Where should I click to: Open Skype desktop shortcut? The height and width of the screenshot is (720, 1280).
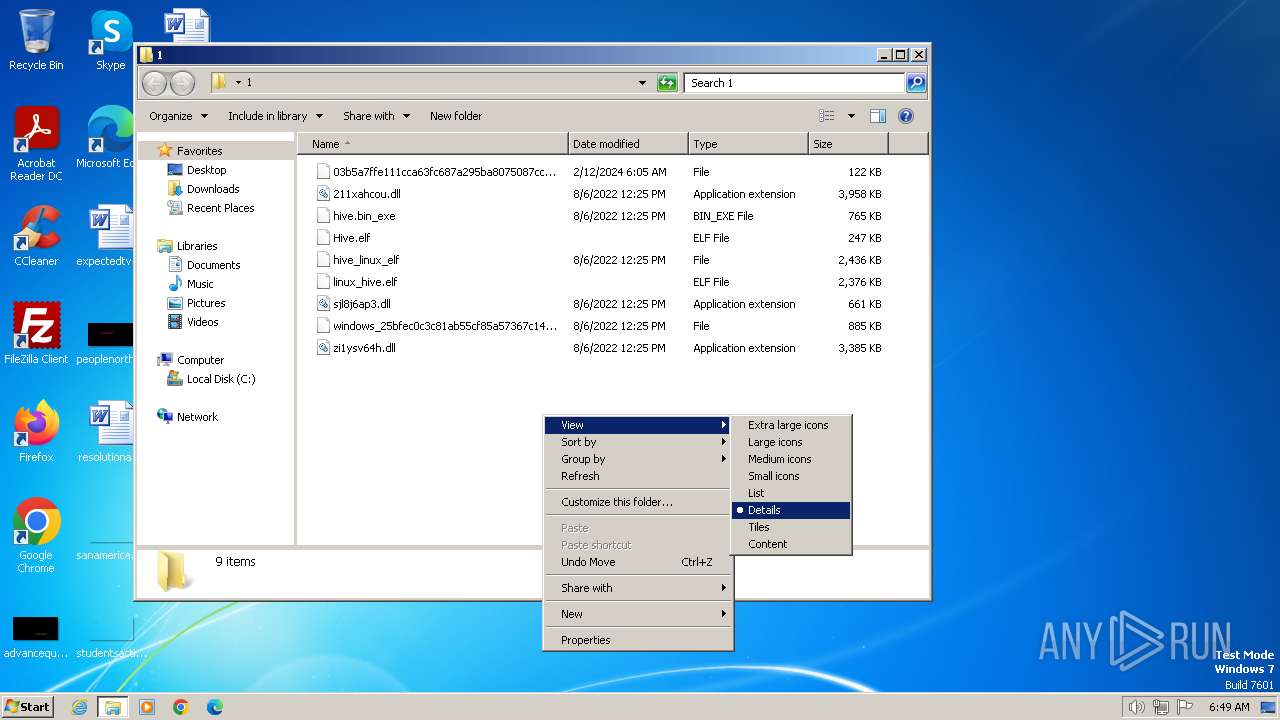coord(110,40)
